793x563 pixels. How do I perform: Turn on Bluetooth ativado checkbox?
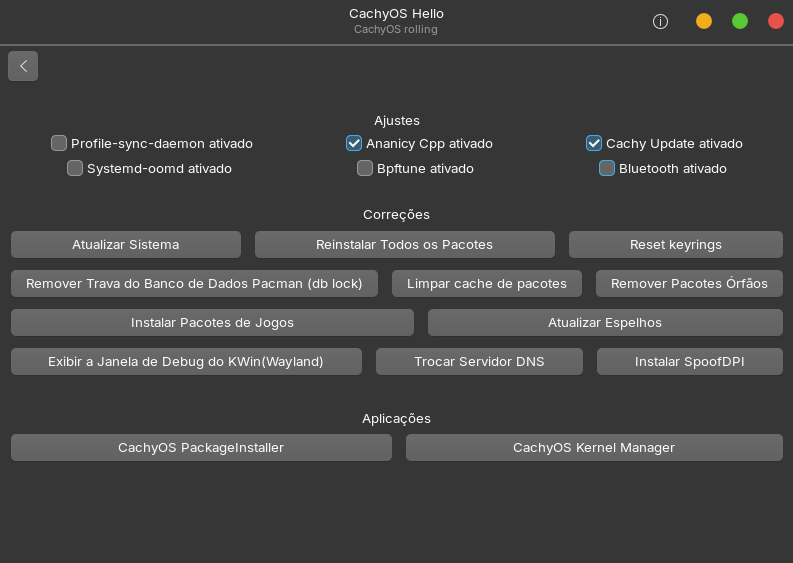tap(607, 168)
